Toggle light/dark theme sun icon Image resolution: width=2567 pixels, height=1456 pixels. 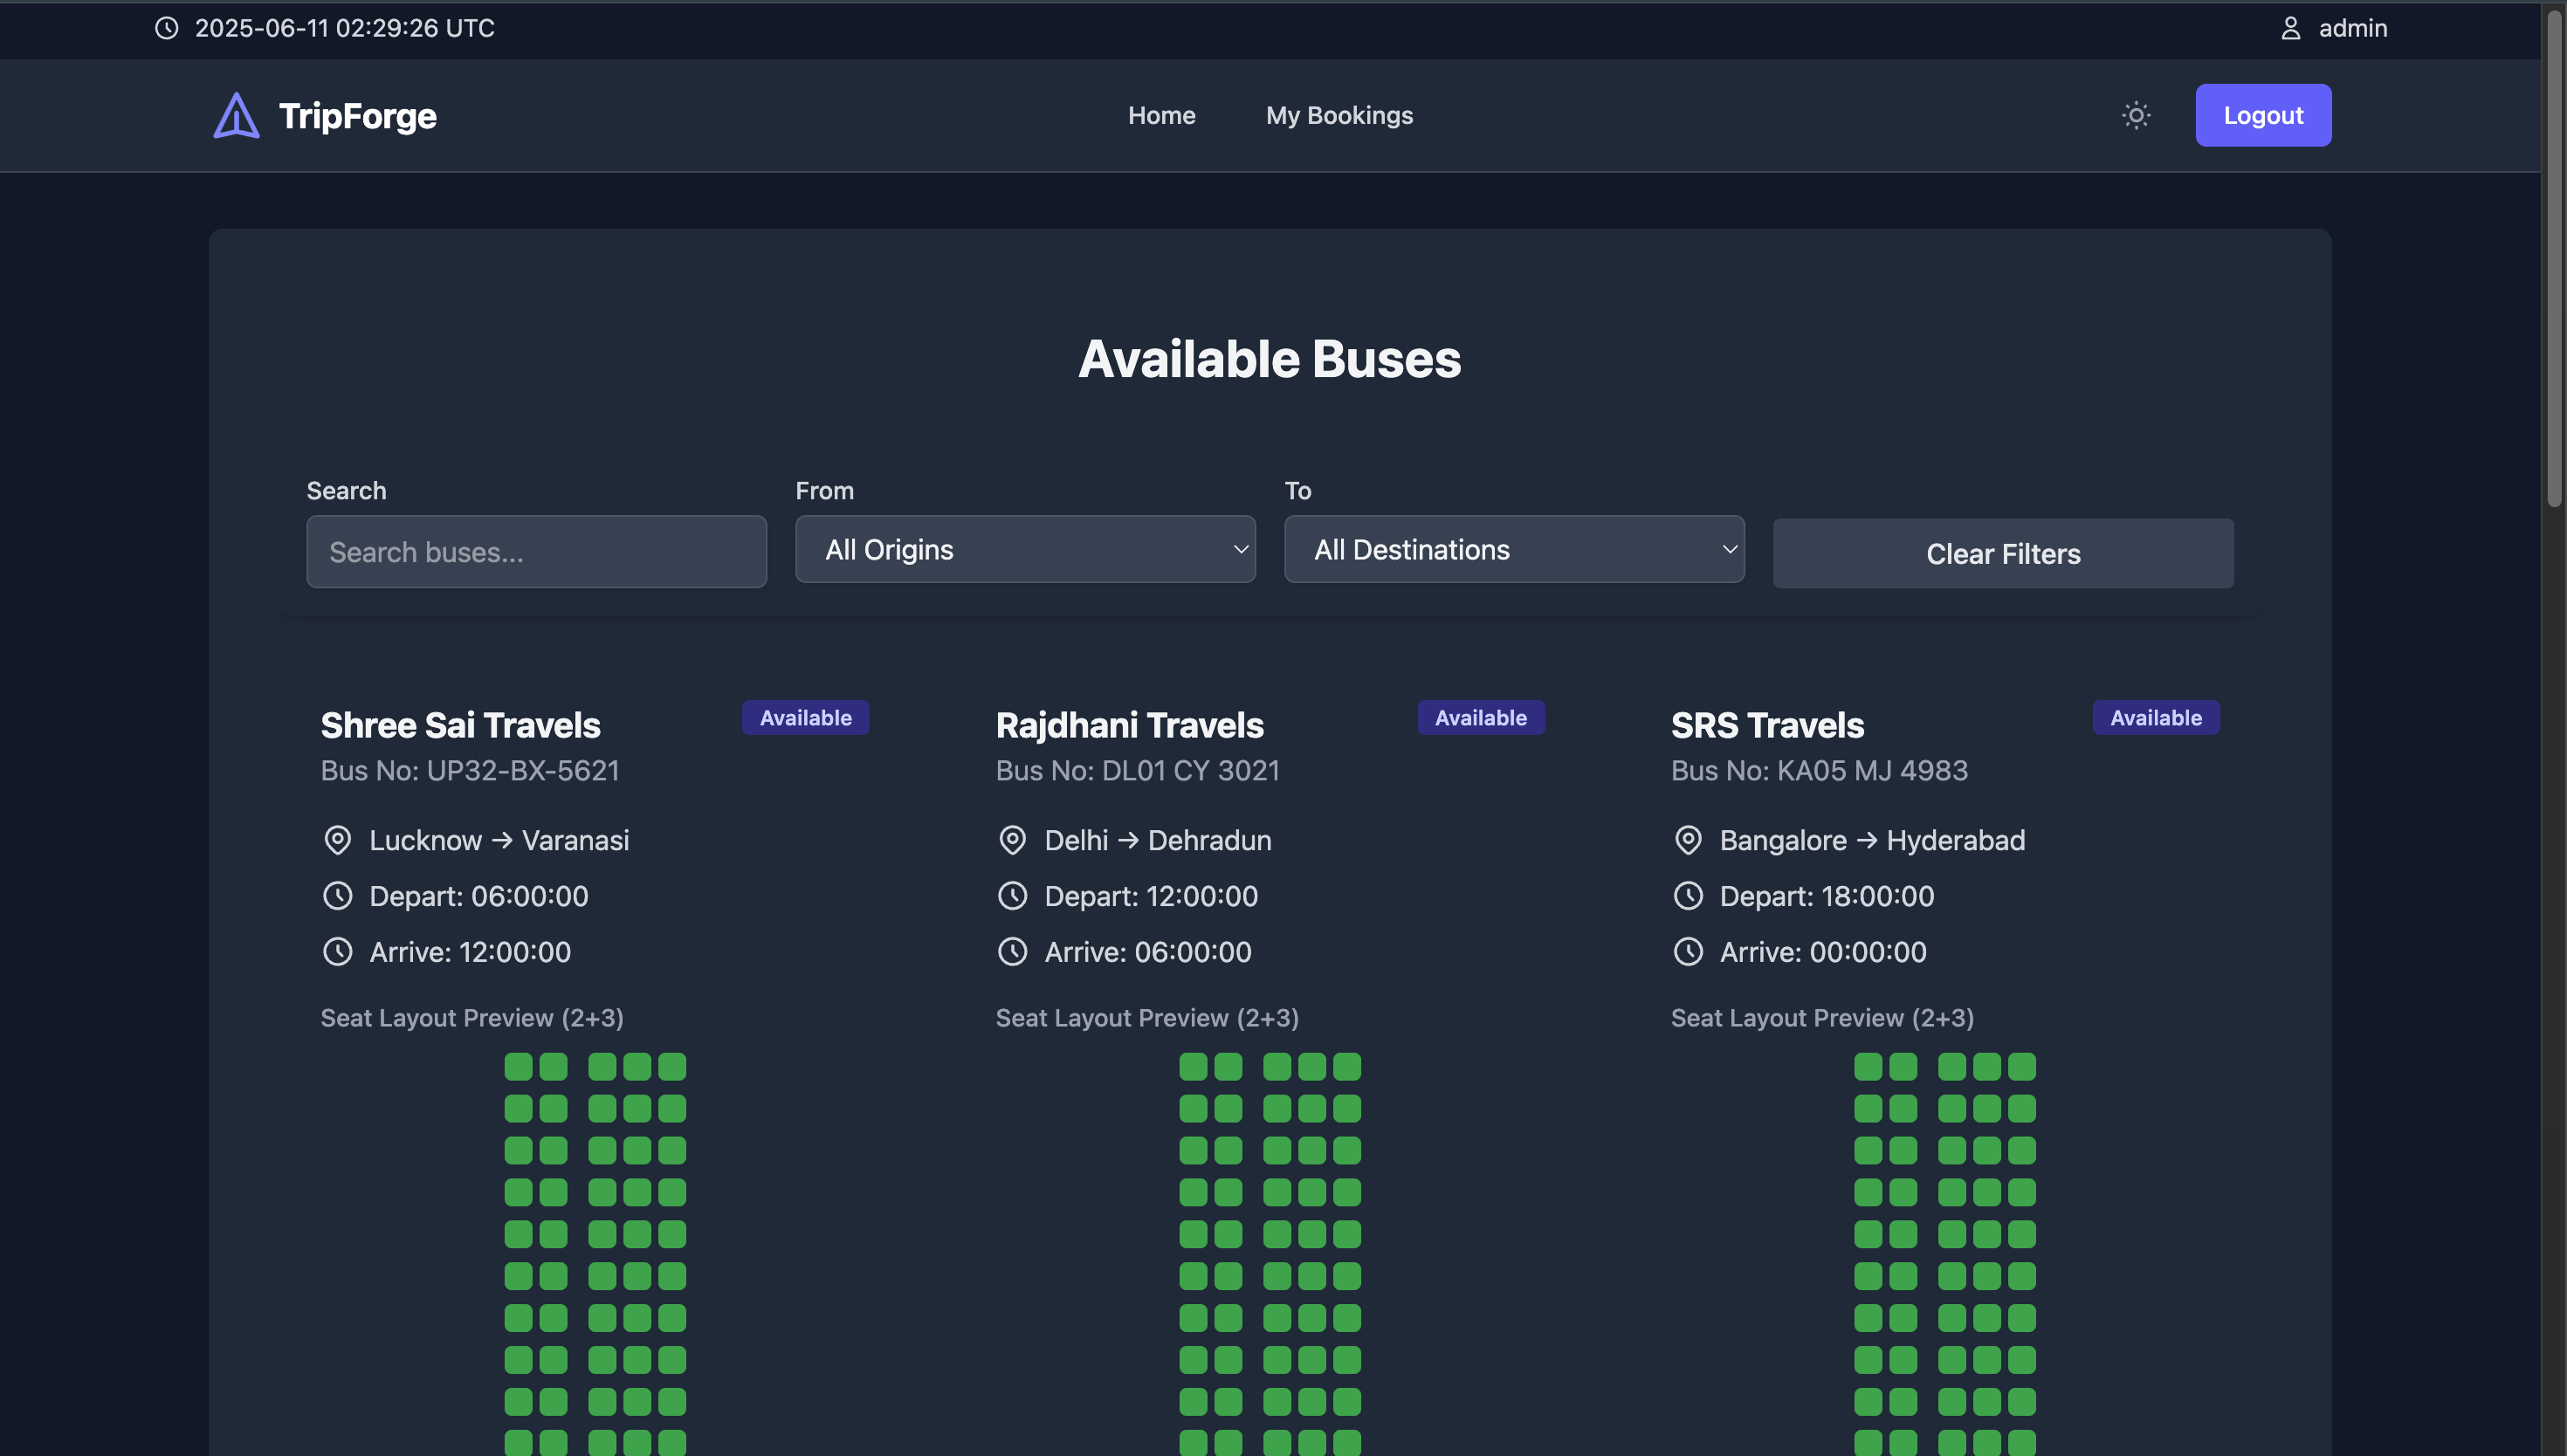pos(2136,115)
